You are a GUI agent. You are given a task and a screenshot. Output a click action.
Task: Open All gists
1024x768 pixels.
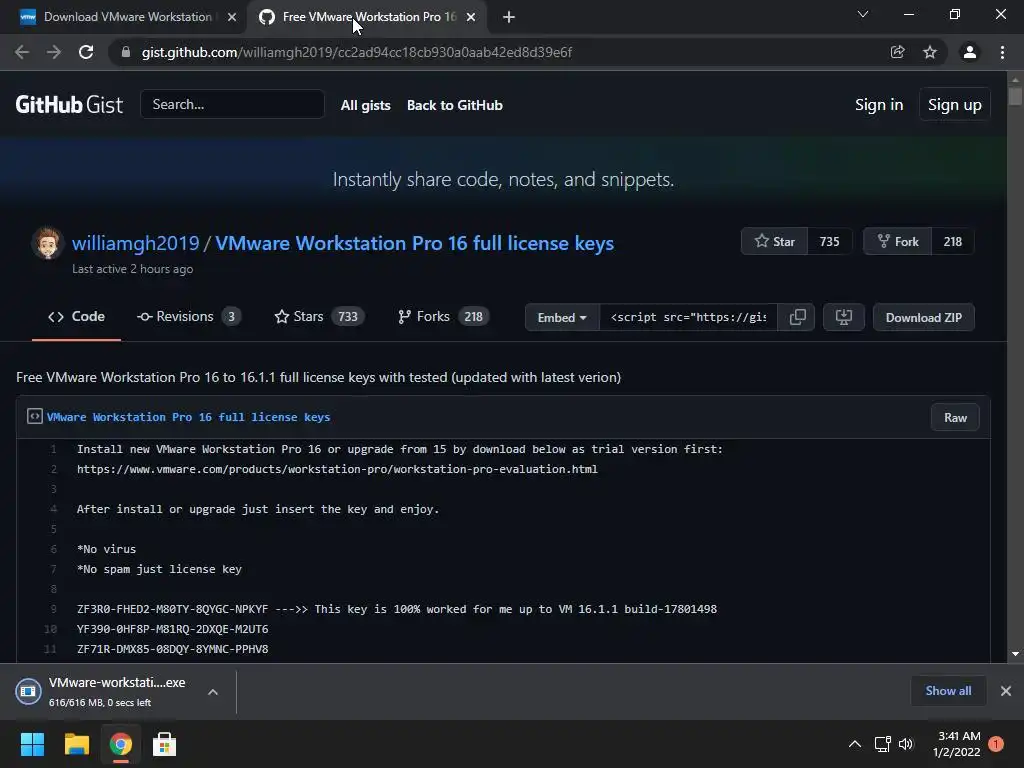(366, 105)
